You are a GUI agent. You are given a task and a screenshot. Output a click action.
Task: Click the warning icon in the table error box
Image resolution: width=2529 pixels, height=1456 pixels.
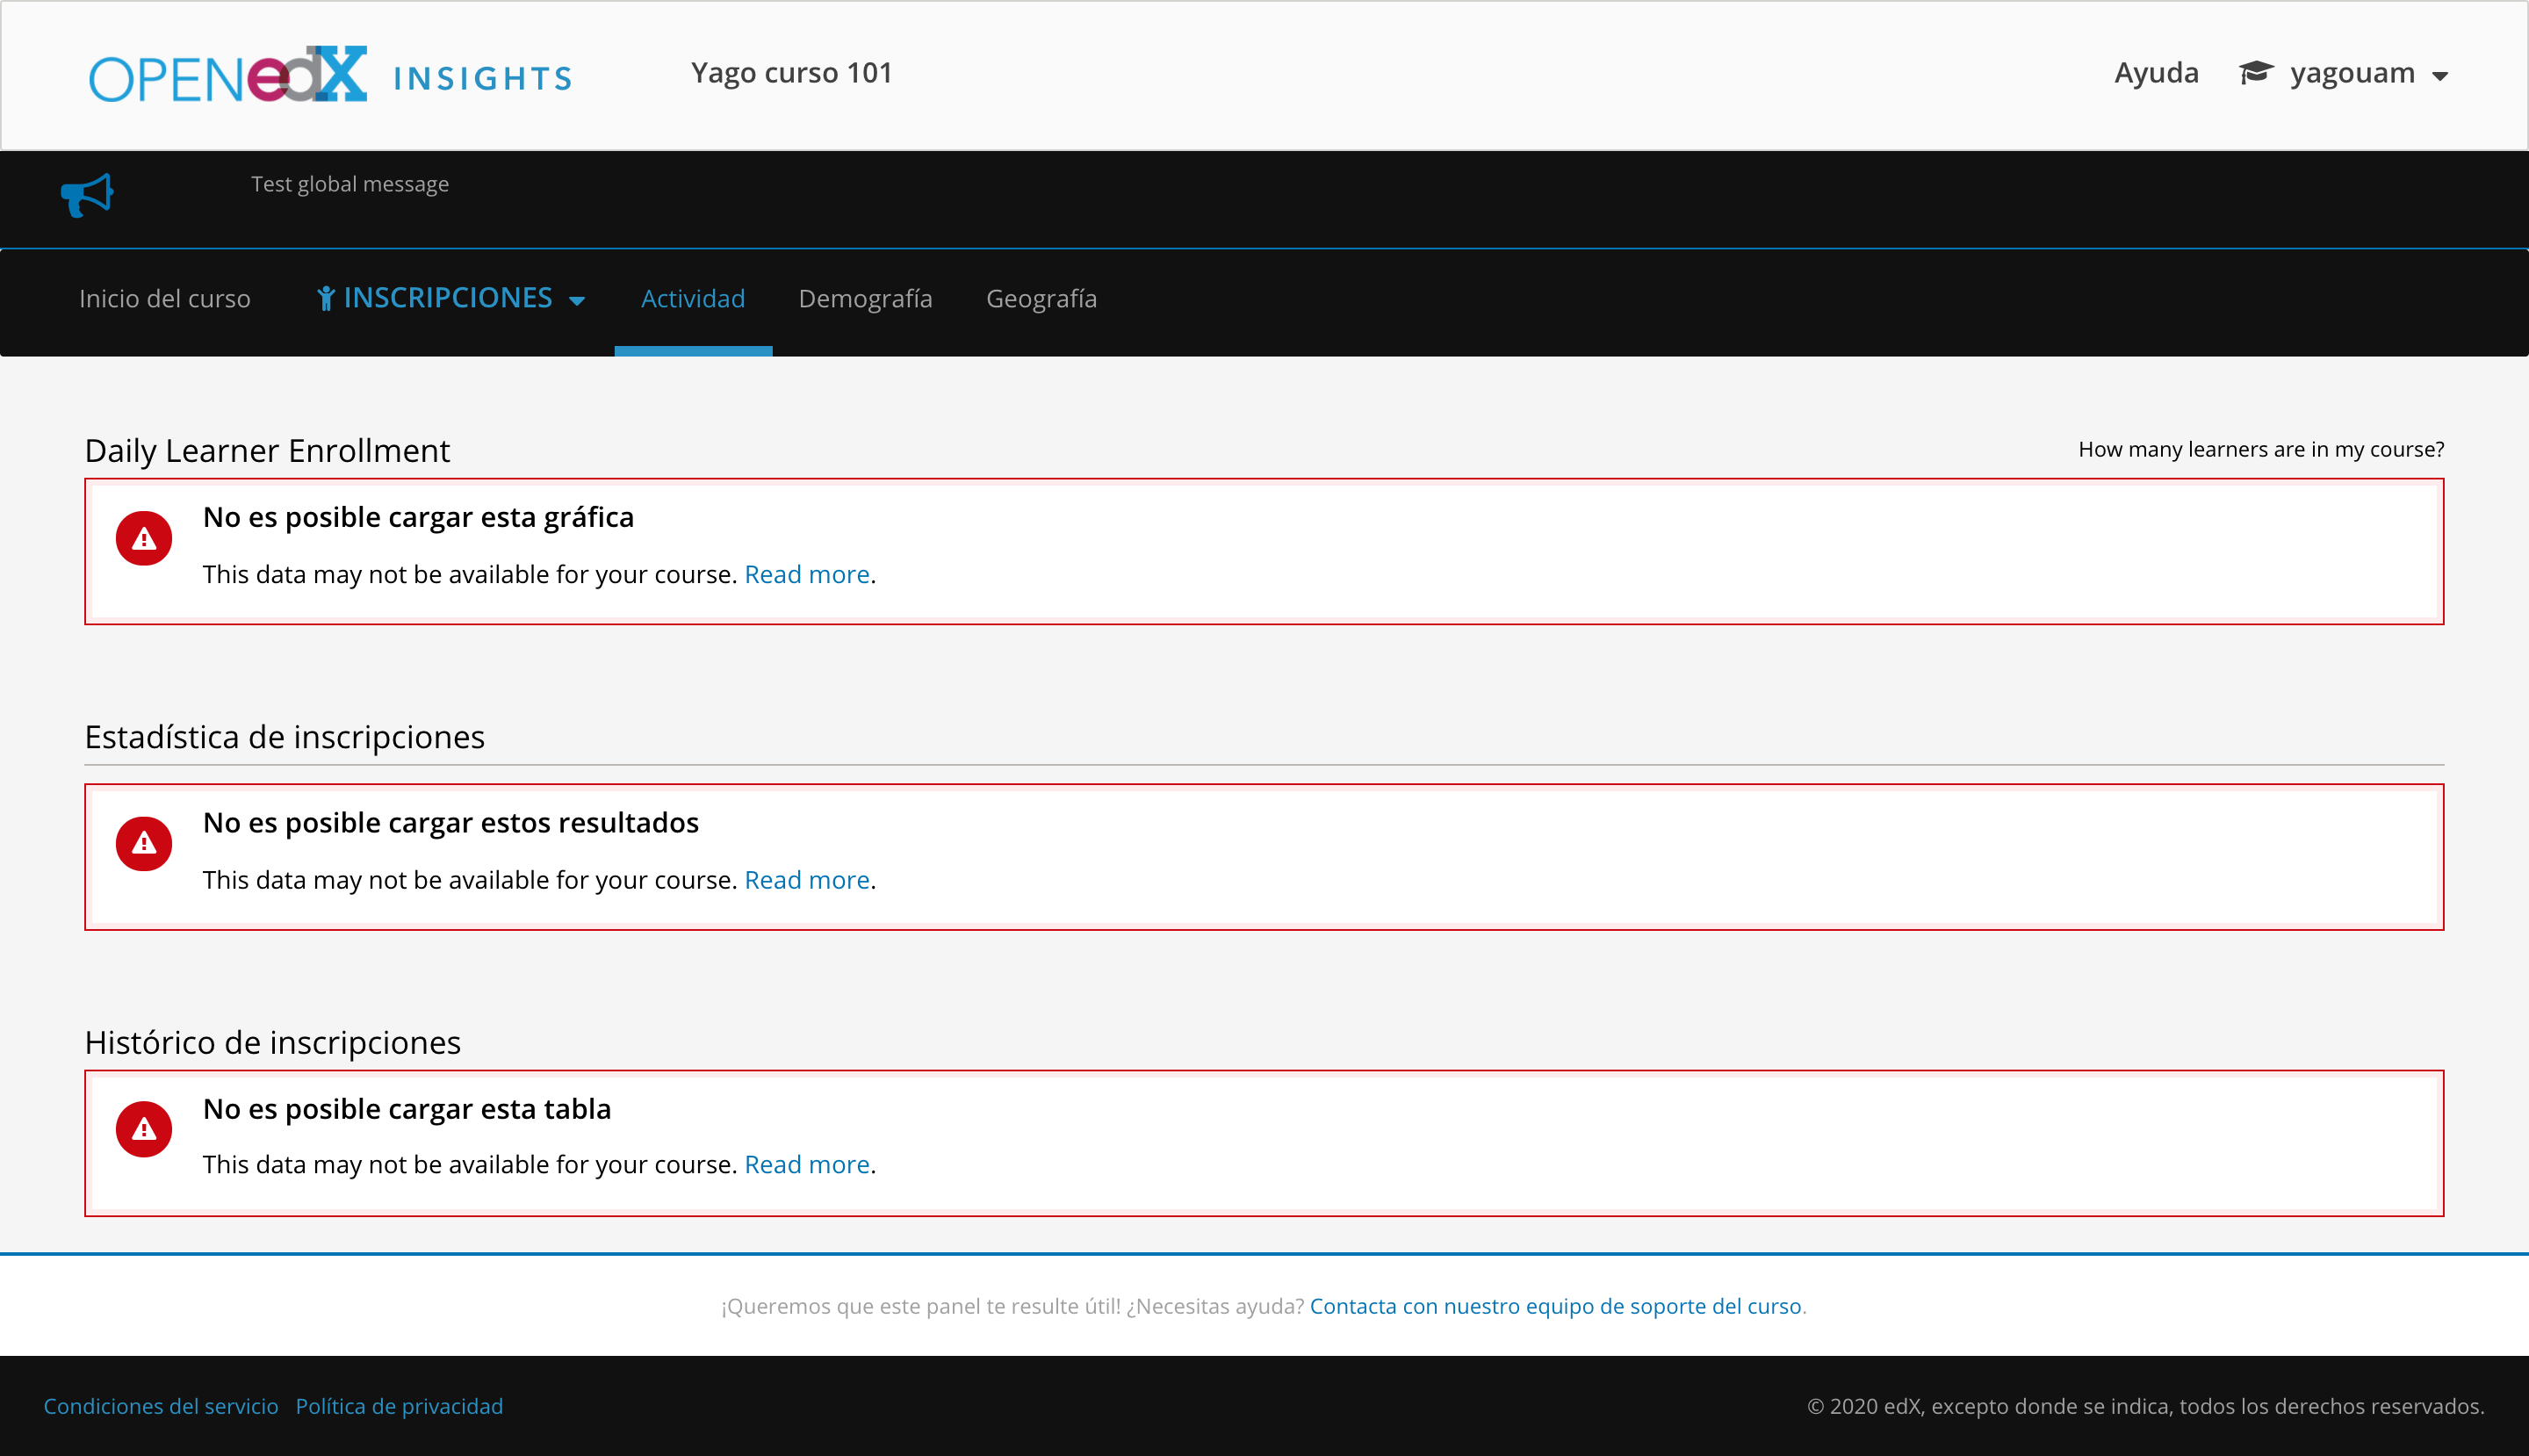click(144, 1130)
